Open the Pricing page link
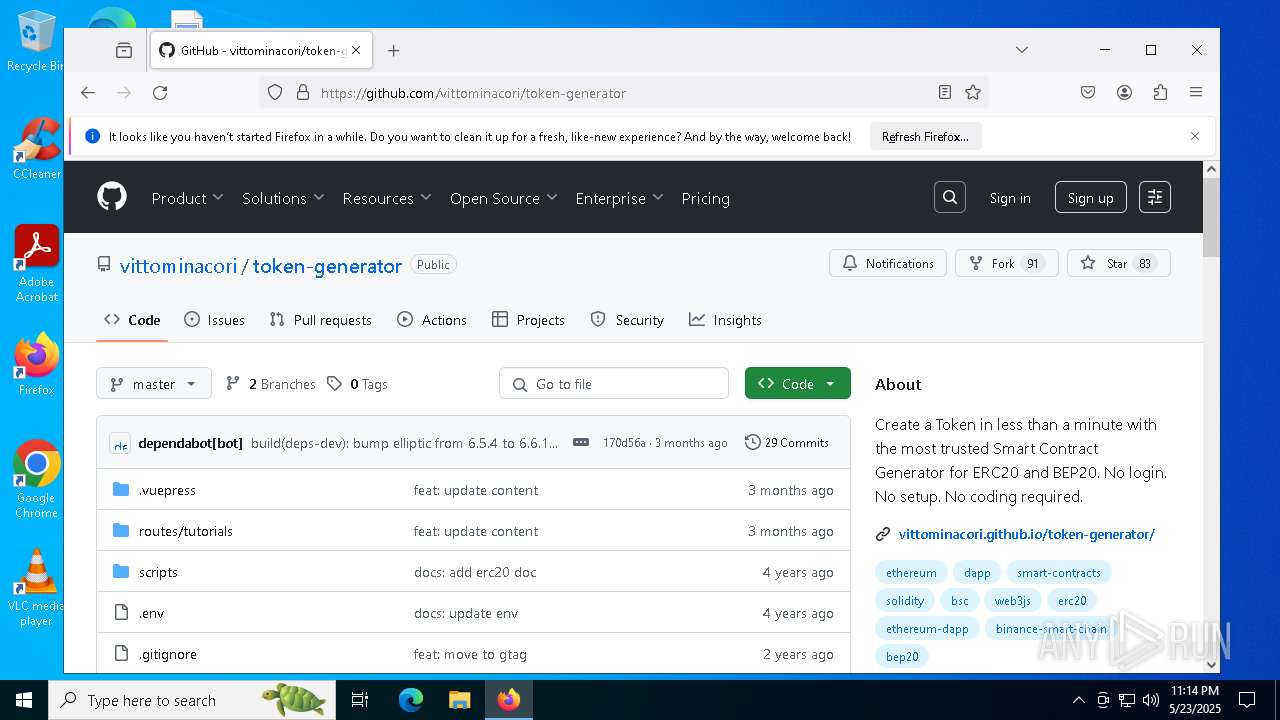 coord(705,198)
